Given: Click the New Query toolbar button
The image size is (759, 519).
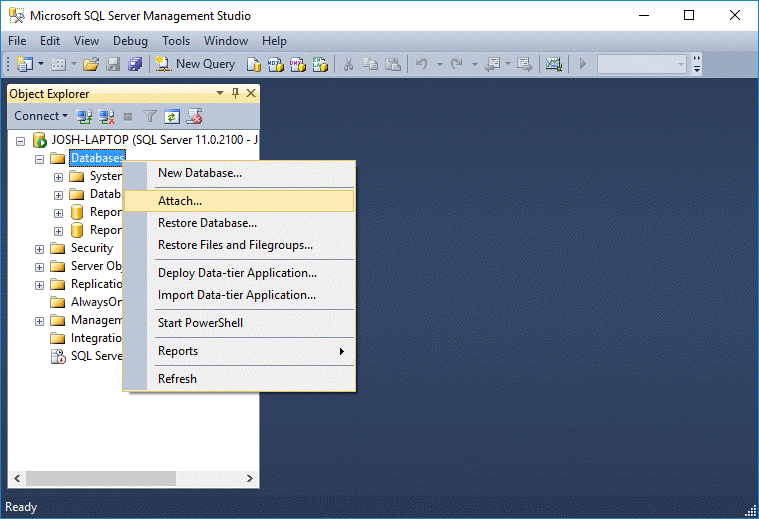Looking at the screenshot, I should click(x=195, y=64).
